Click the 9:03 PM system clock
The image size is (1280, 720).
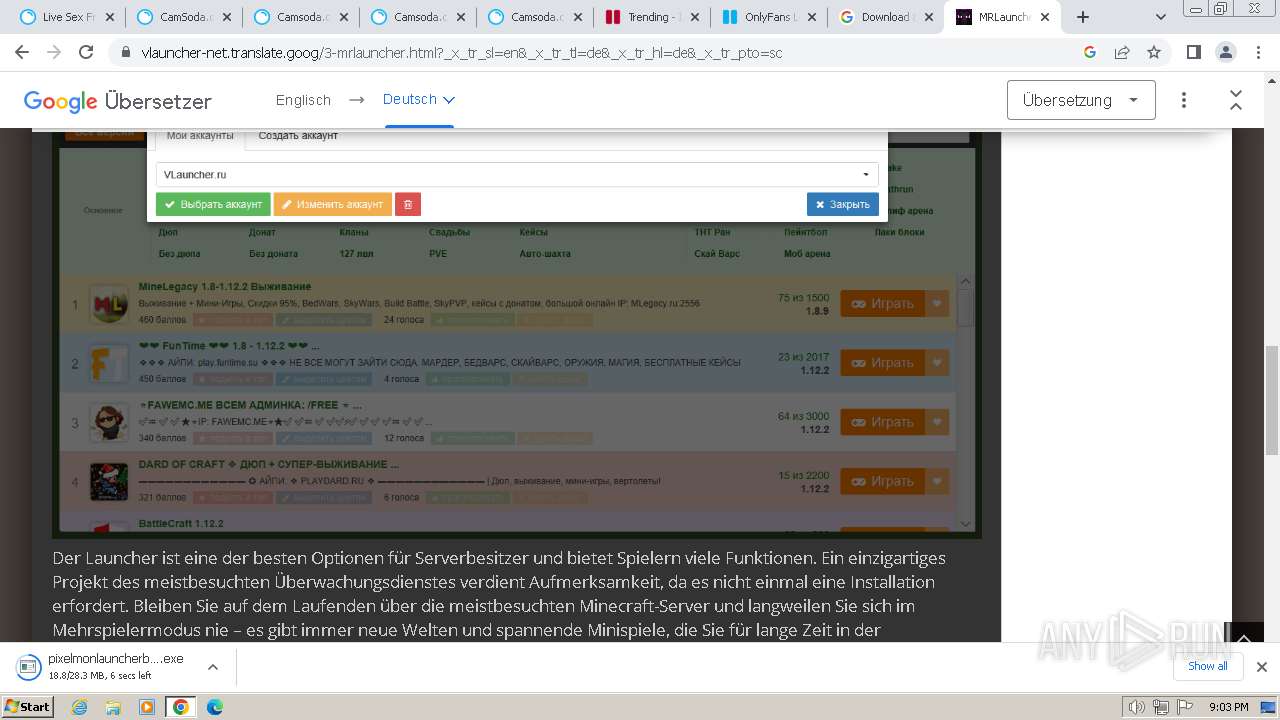[x=1229, y=707]
